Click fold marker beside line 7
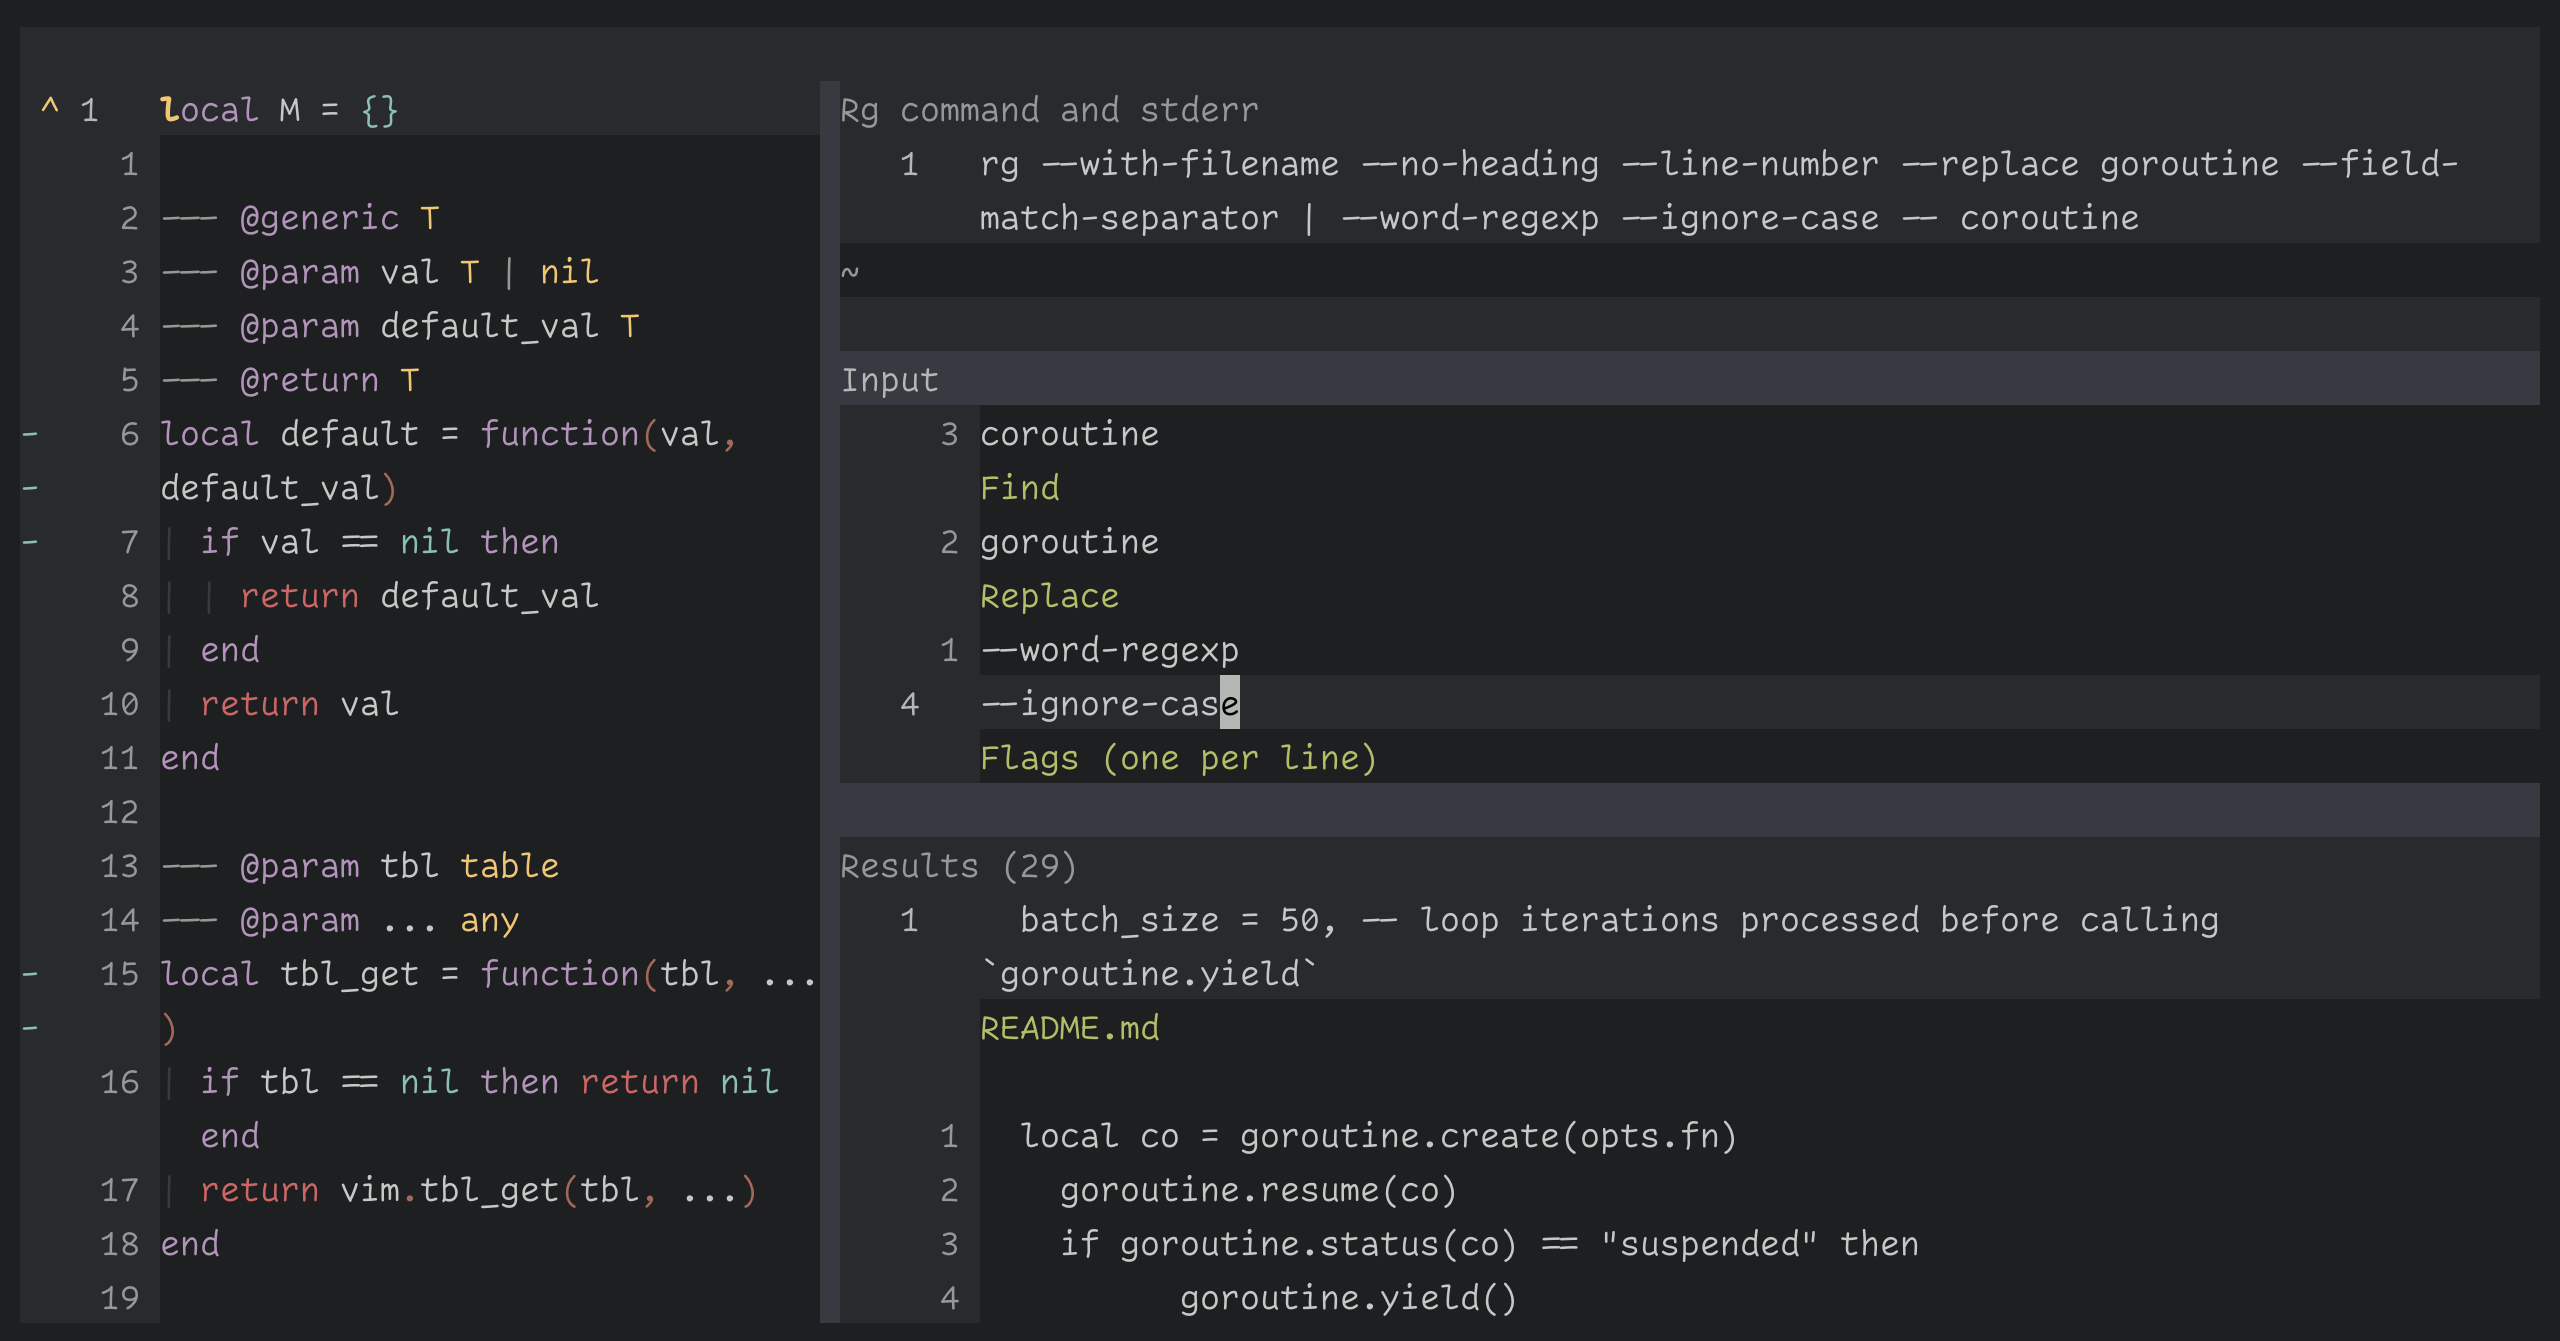 click(x=30, y=542)
